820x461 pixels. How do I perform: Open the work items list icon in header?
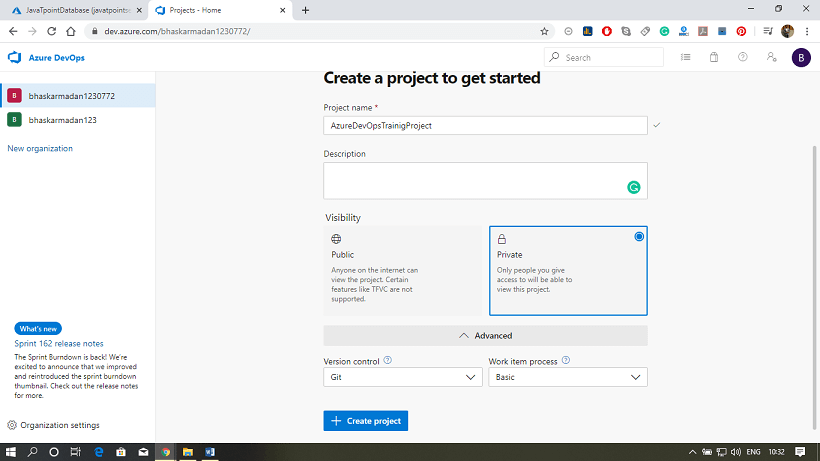pos(686,57)
